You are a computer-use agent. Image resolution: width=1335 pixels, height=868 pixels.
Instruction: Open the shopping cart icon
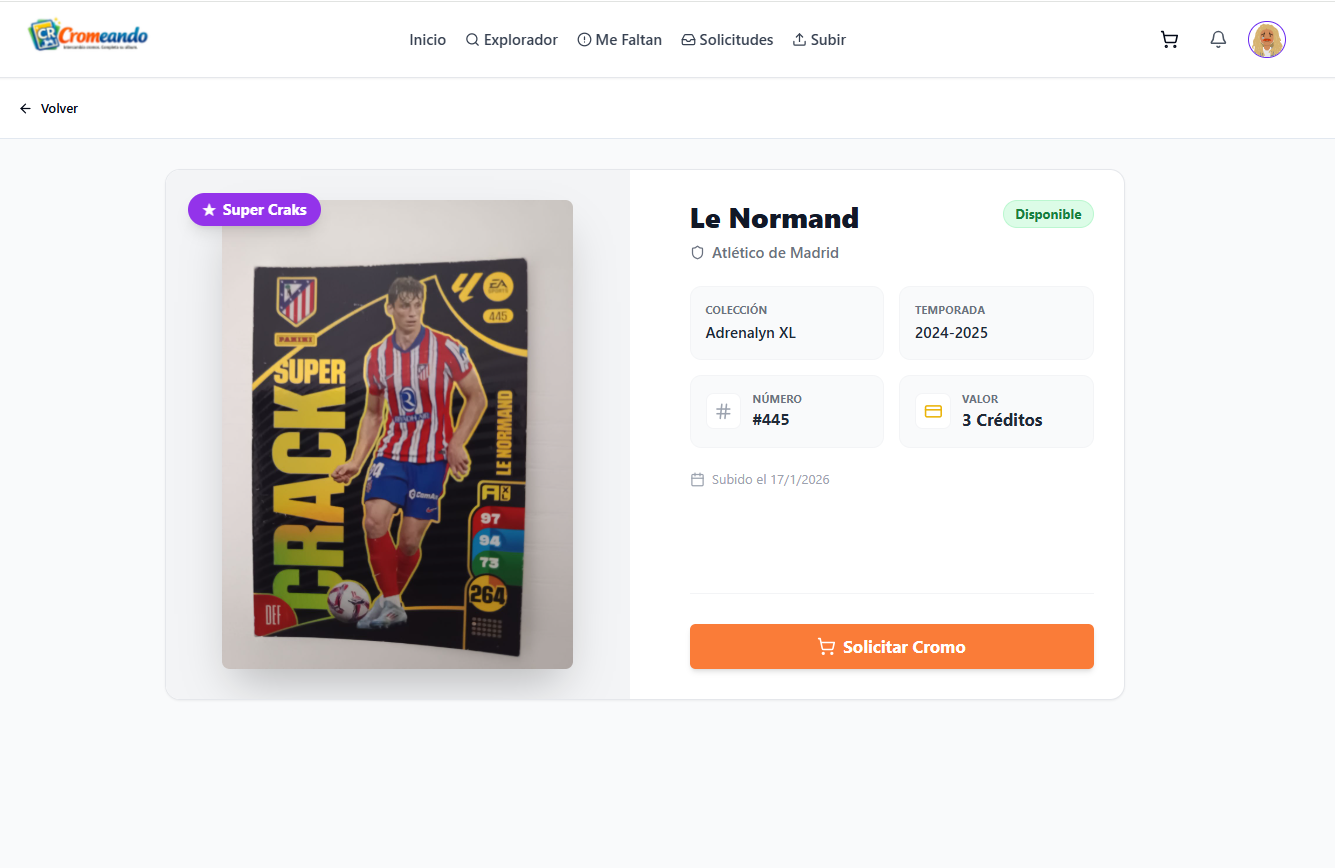pos(1169,40)
